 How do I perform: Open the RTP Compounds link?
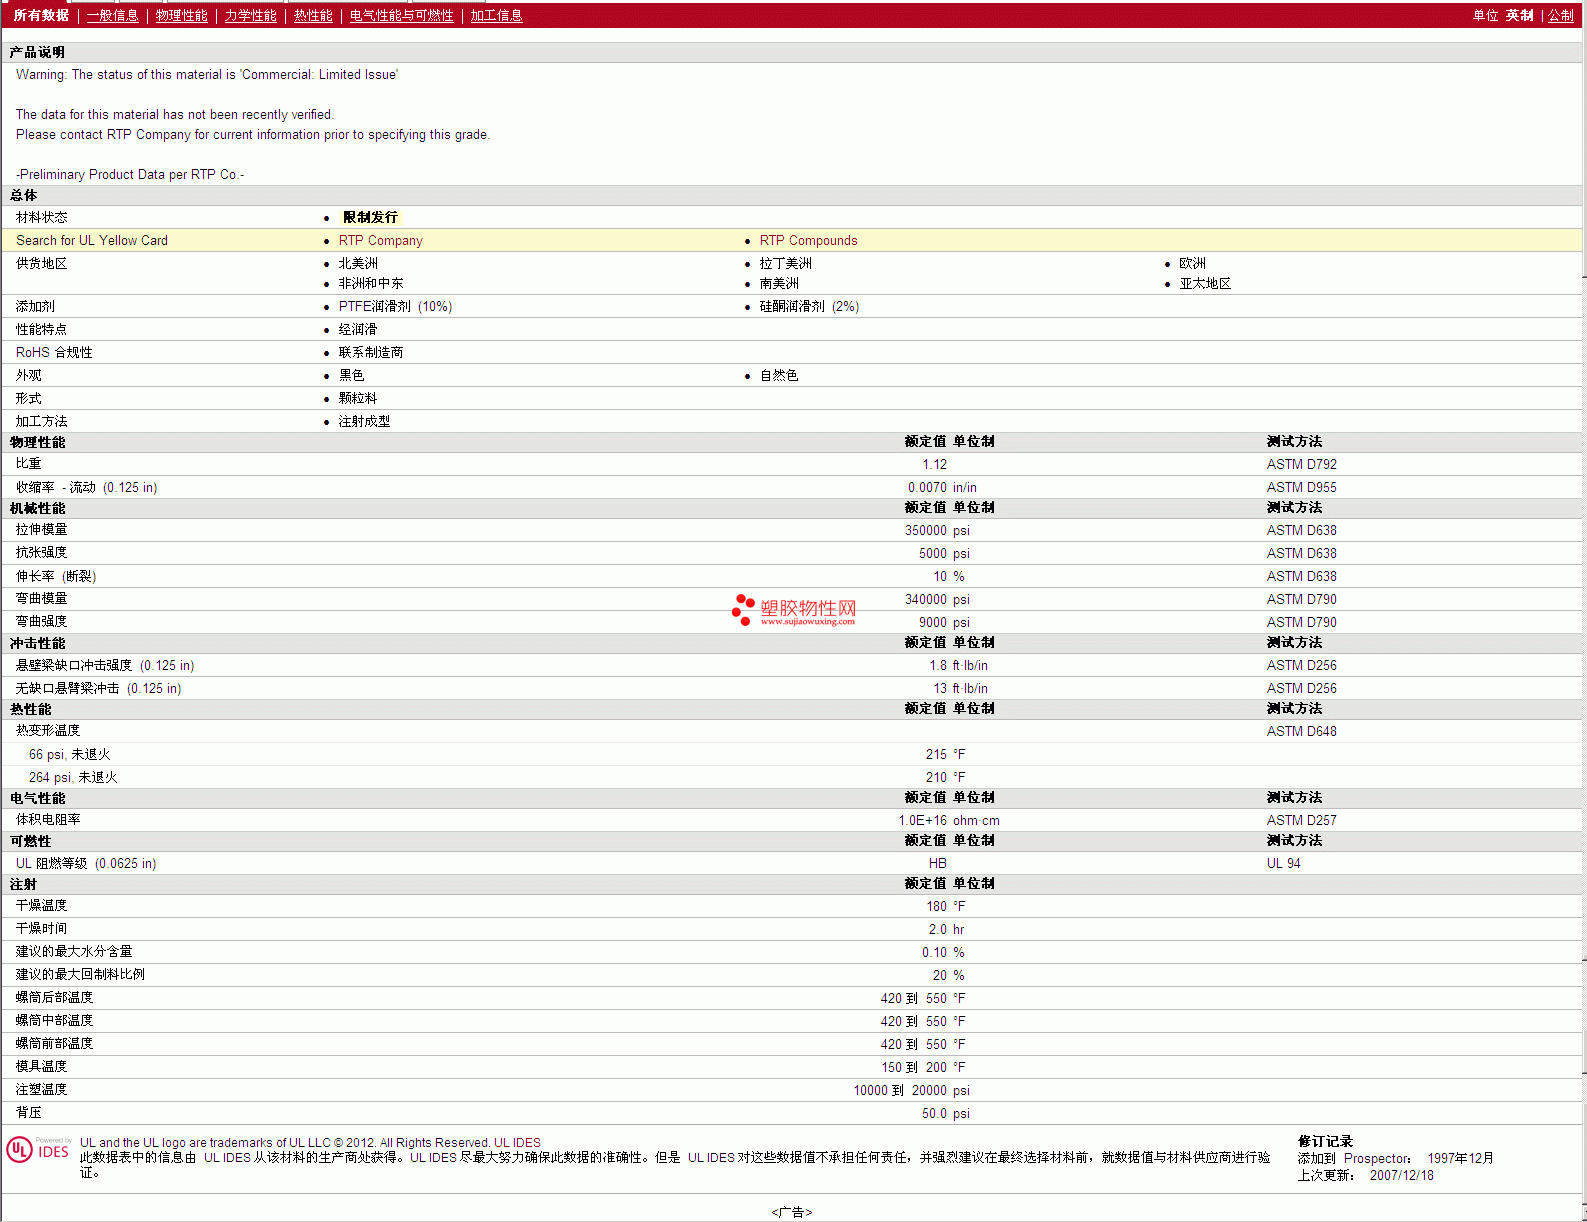pyautogui.click(x=808, y=241)
